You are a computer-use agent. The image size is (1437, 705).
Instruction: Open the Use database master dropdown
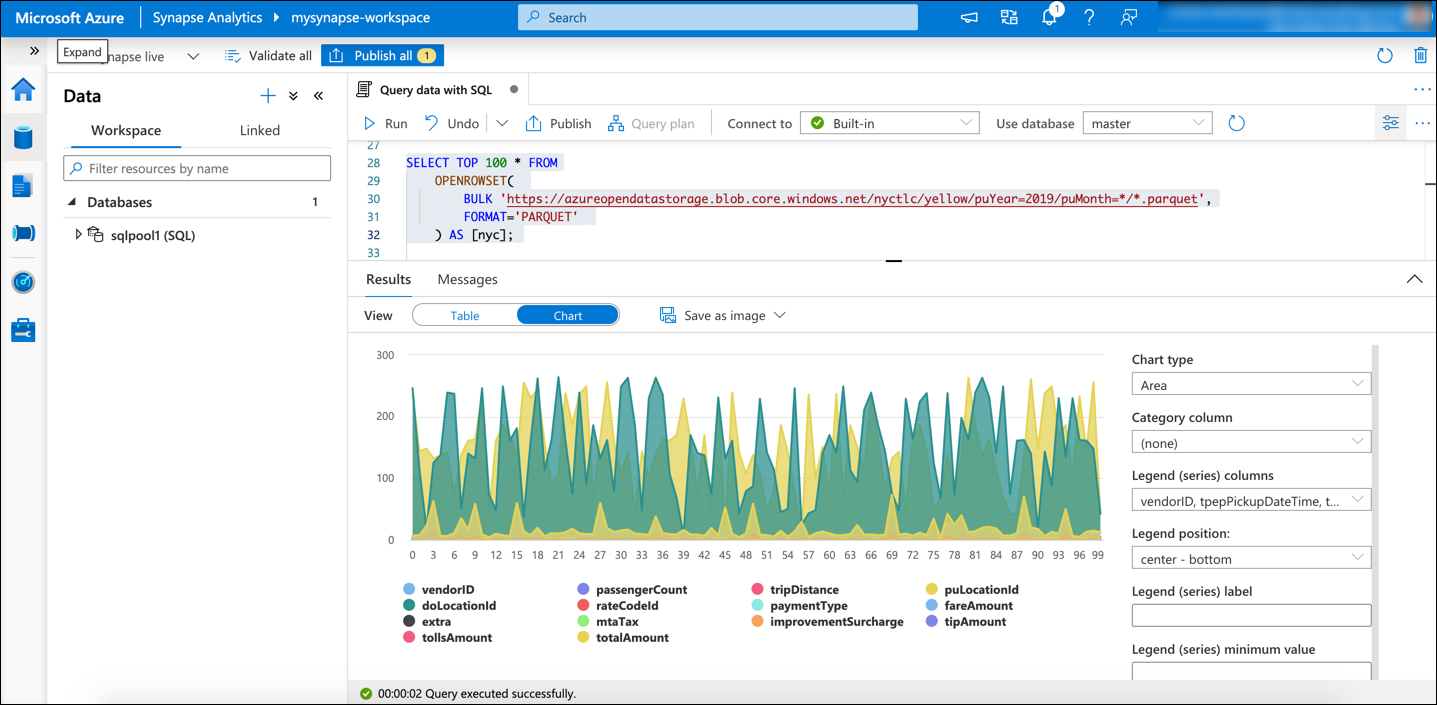[x=1147, y=123]
